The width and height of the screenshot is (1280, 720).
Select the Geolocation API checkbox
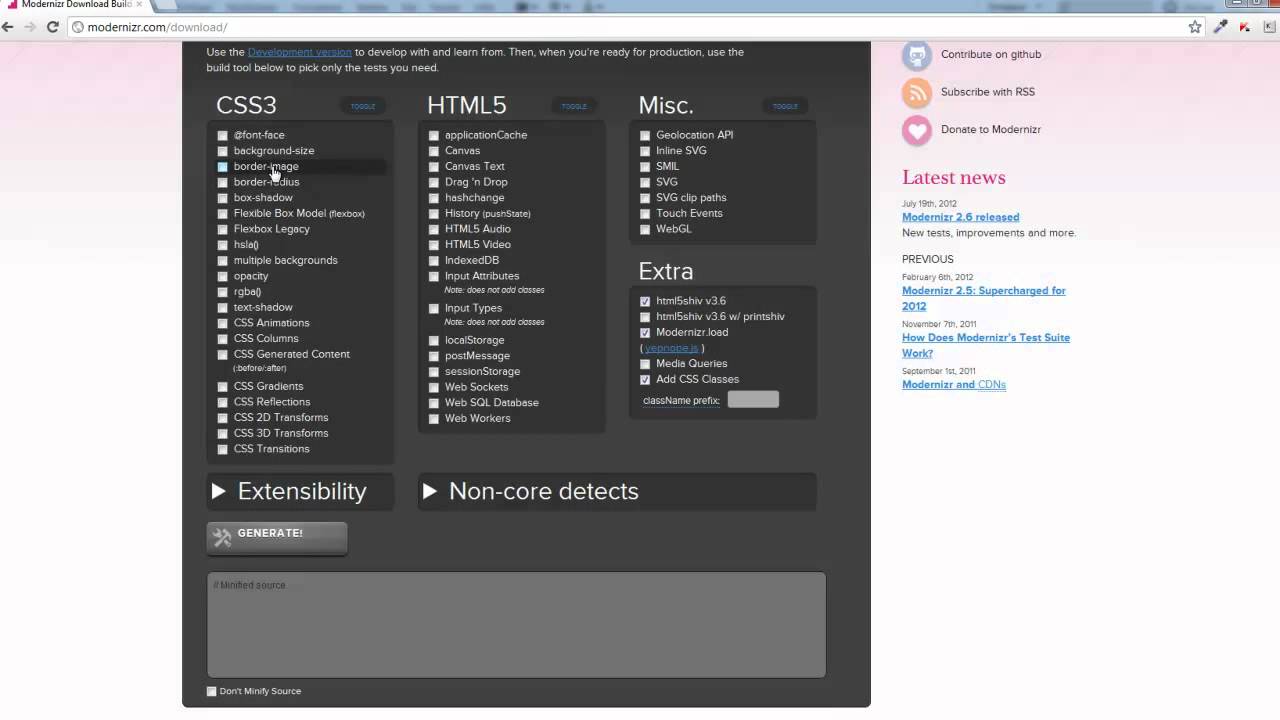(x=645, y=136)
